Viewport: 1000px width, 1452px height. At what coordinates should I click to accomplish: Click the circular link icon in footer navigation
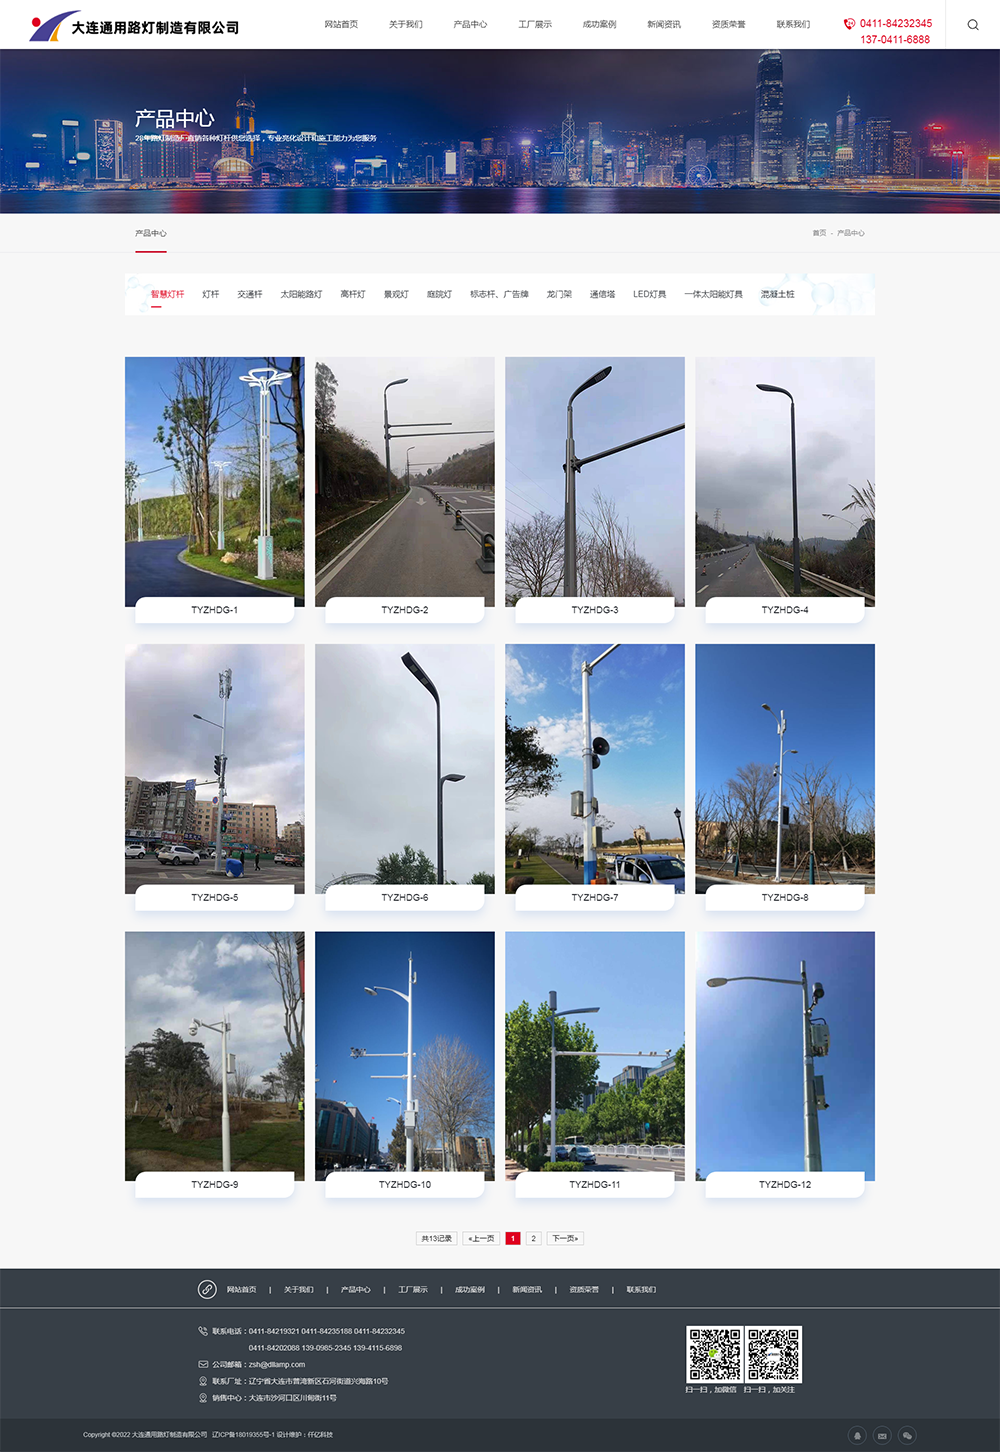[x=207, y=1289]
